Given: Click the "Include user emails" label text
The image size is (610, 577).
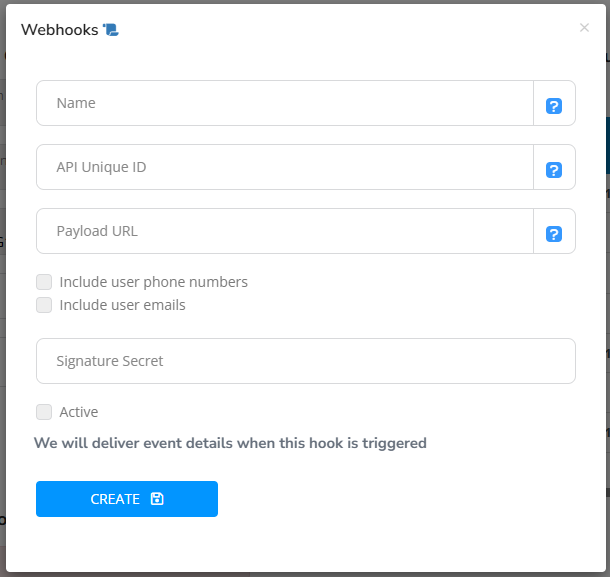Looking at the screenshot, I should tap(122, 305).
